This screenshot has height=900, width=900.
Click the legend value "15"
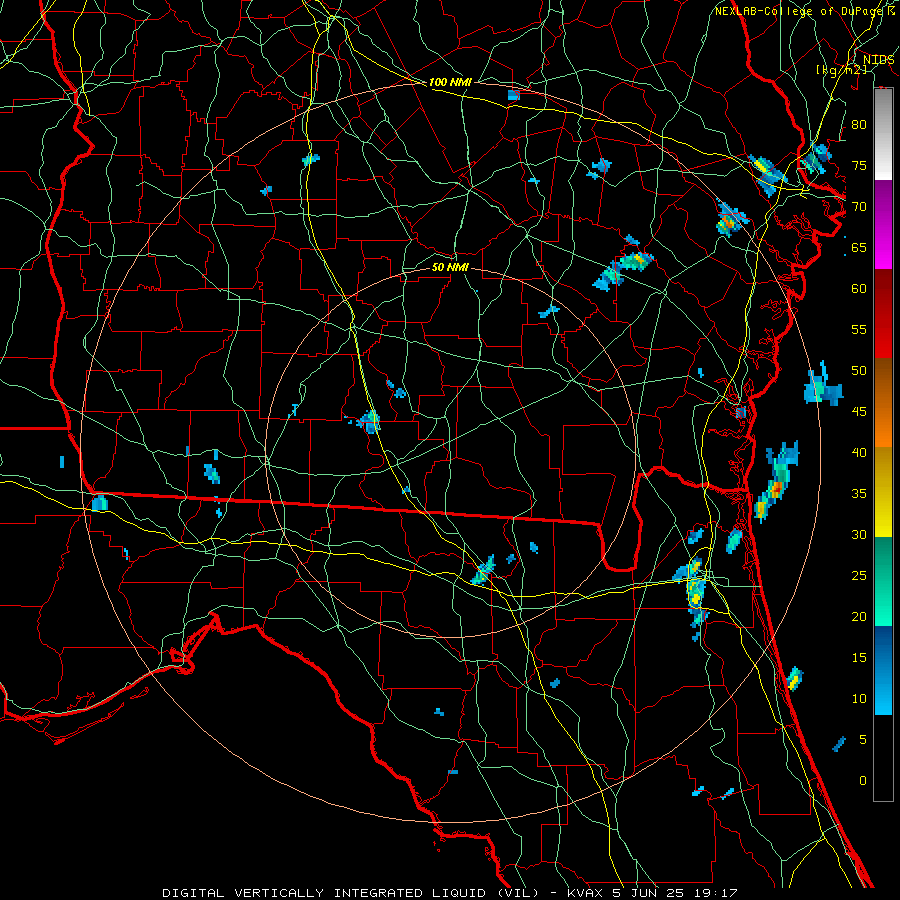point(859,658)
